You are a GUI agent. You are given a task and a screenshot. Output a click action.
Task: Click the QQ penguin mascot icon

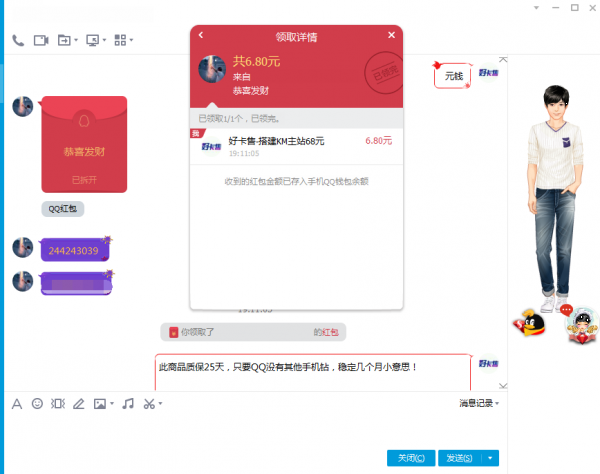[x=529, y=323]
